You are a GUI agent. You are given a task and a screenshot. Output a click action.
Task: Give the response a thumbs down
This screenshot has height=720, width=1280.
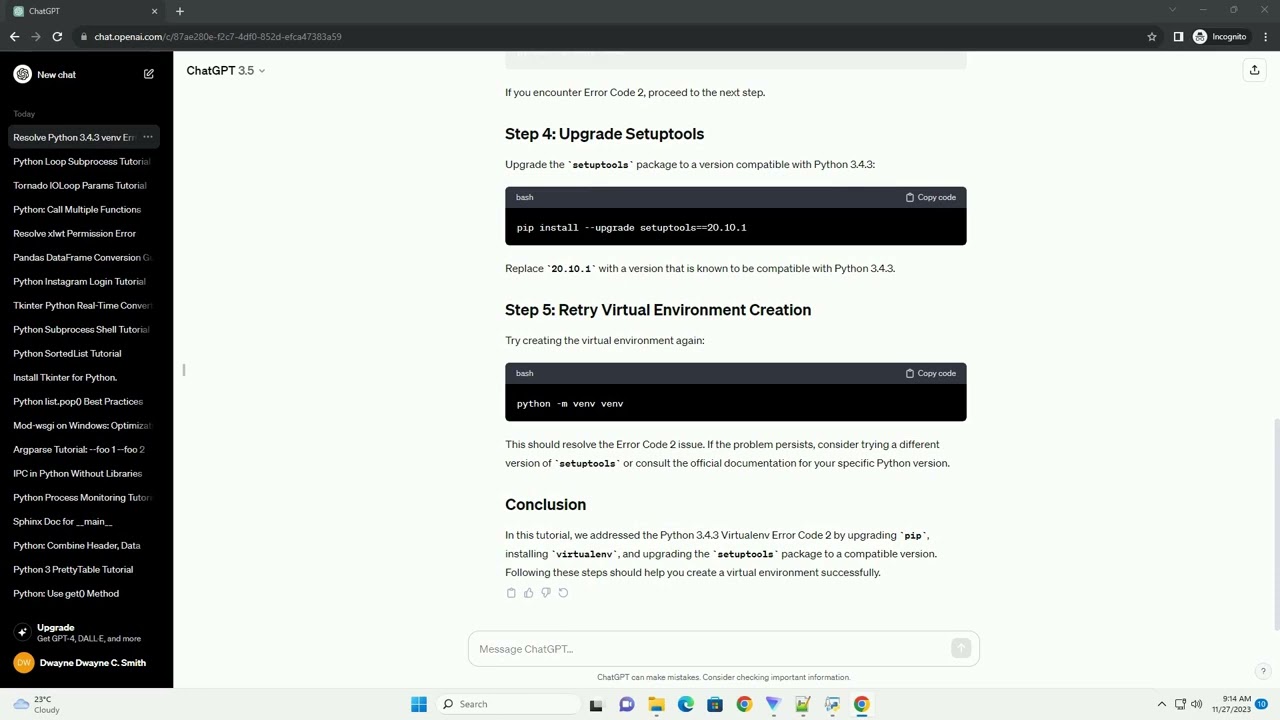[x=545, y=593]
